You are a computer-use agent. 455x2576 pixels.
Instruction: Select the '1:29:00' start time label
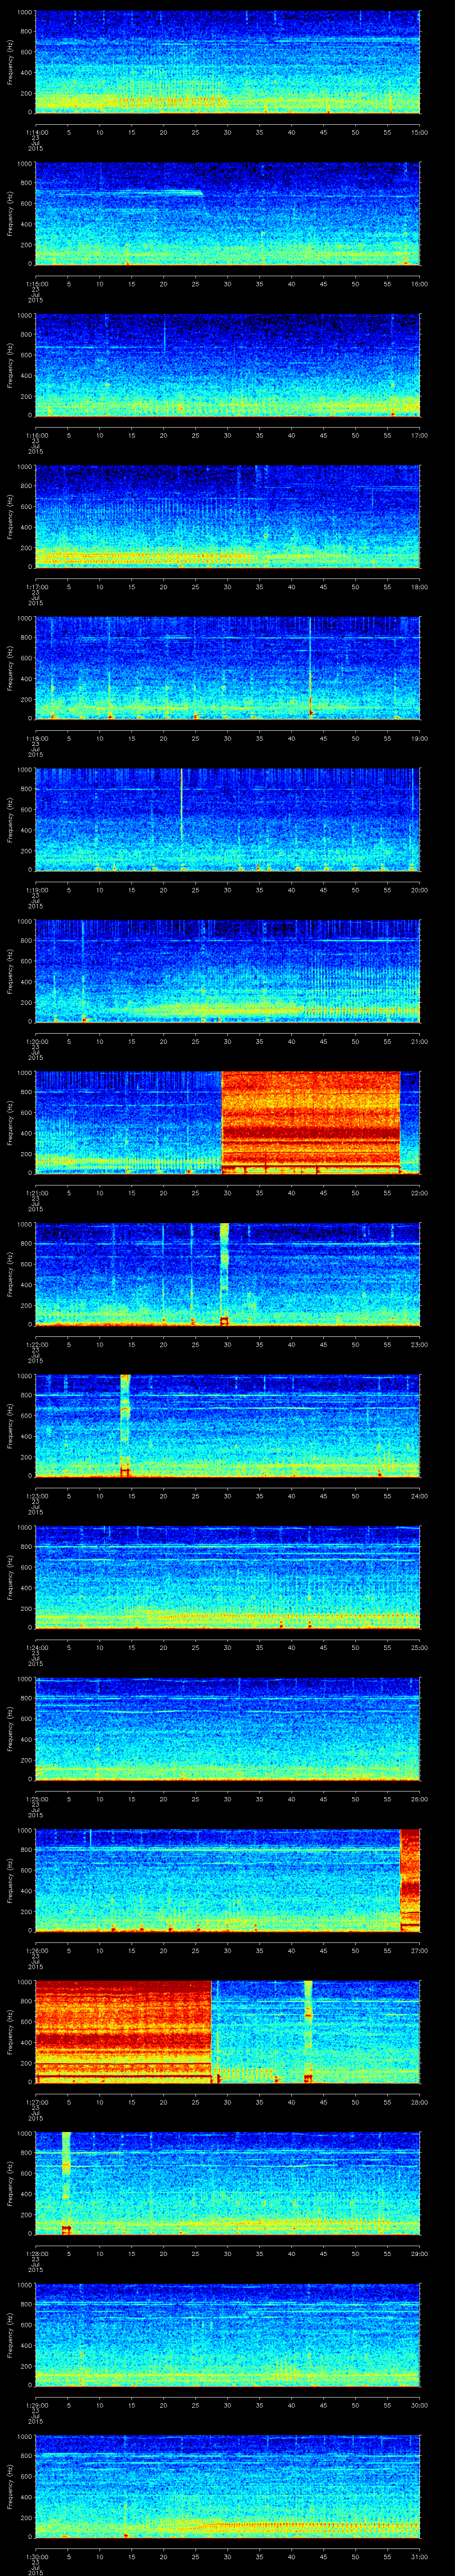(36, 2405)
